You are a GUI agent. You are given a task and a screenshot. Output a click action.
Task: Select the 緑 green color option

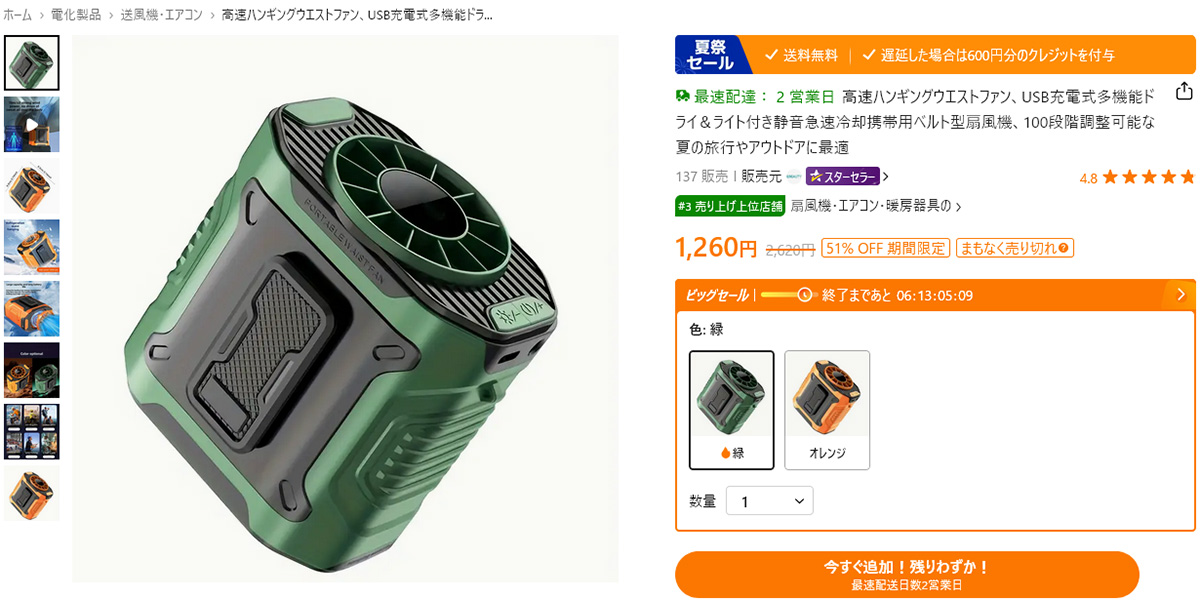pyautogui.click(x=732, y=410)
